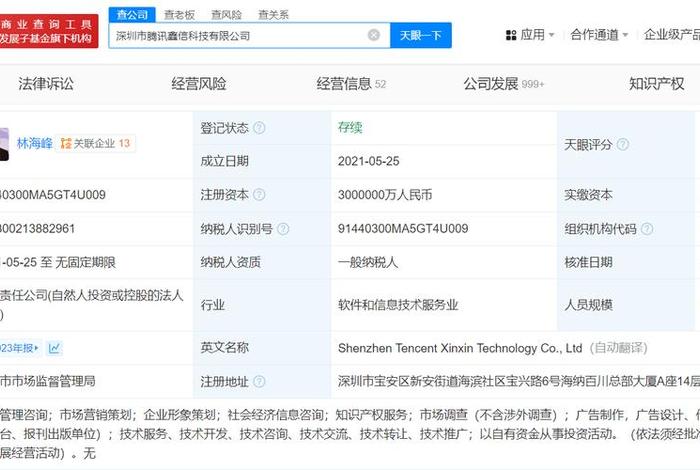Viewport: 700px width, 470px height.
Task: Click the trend chart icon beside the annual report
Action: pyautogui.click(x=54, y=348)
